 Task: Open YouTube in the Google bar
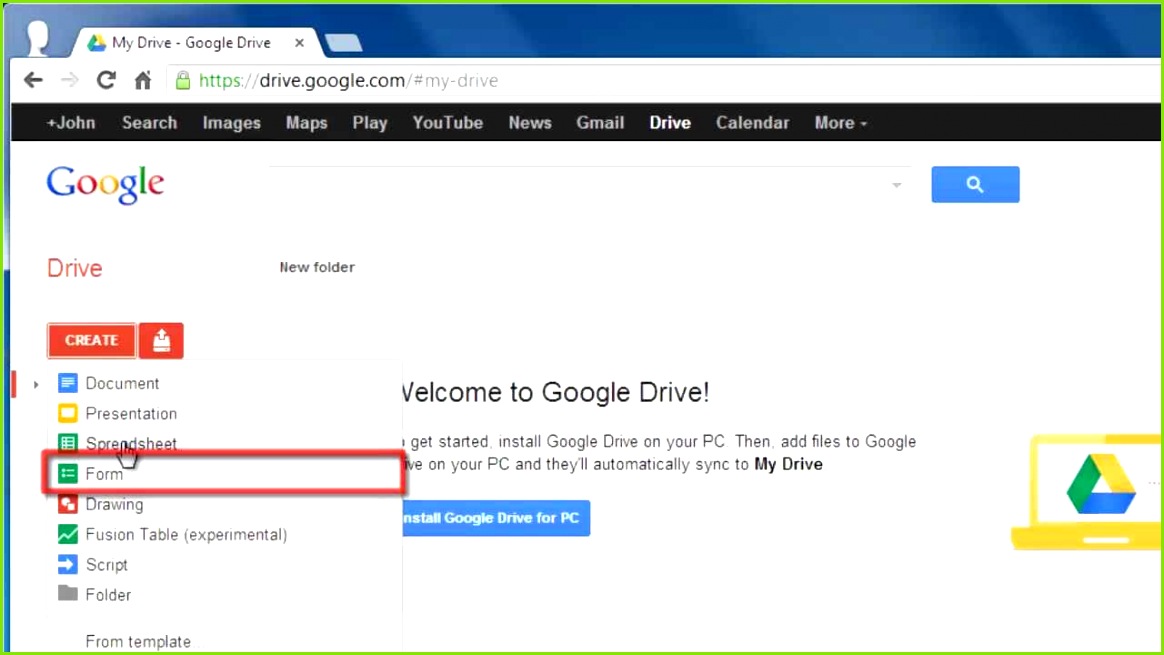pos(448,123)
